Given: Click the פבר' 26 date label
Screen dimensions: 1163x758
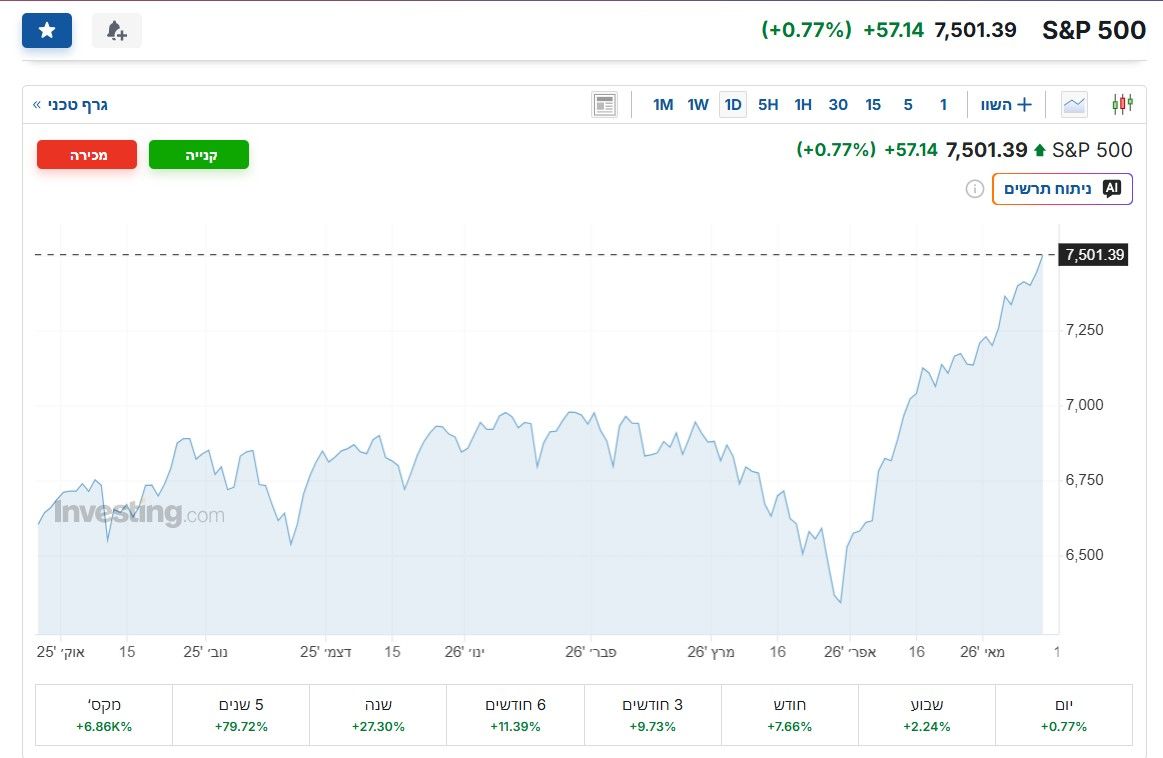Looking at the screenshot, I should click(x=590, y=652).
